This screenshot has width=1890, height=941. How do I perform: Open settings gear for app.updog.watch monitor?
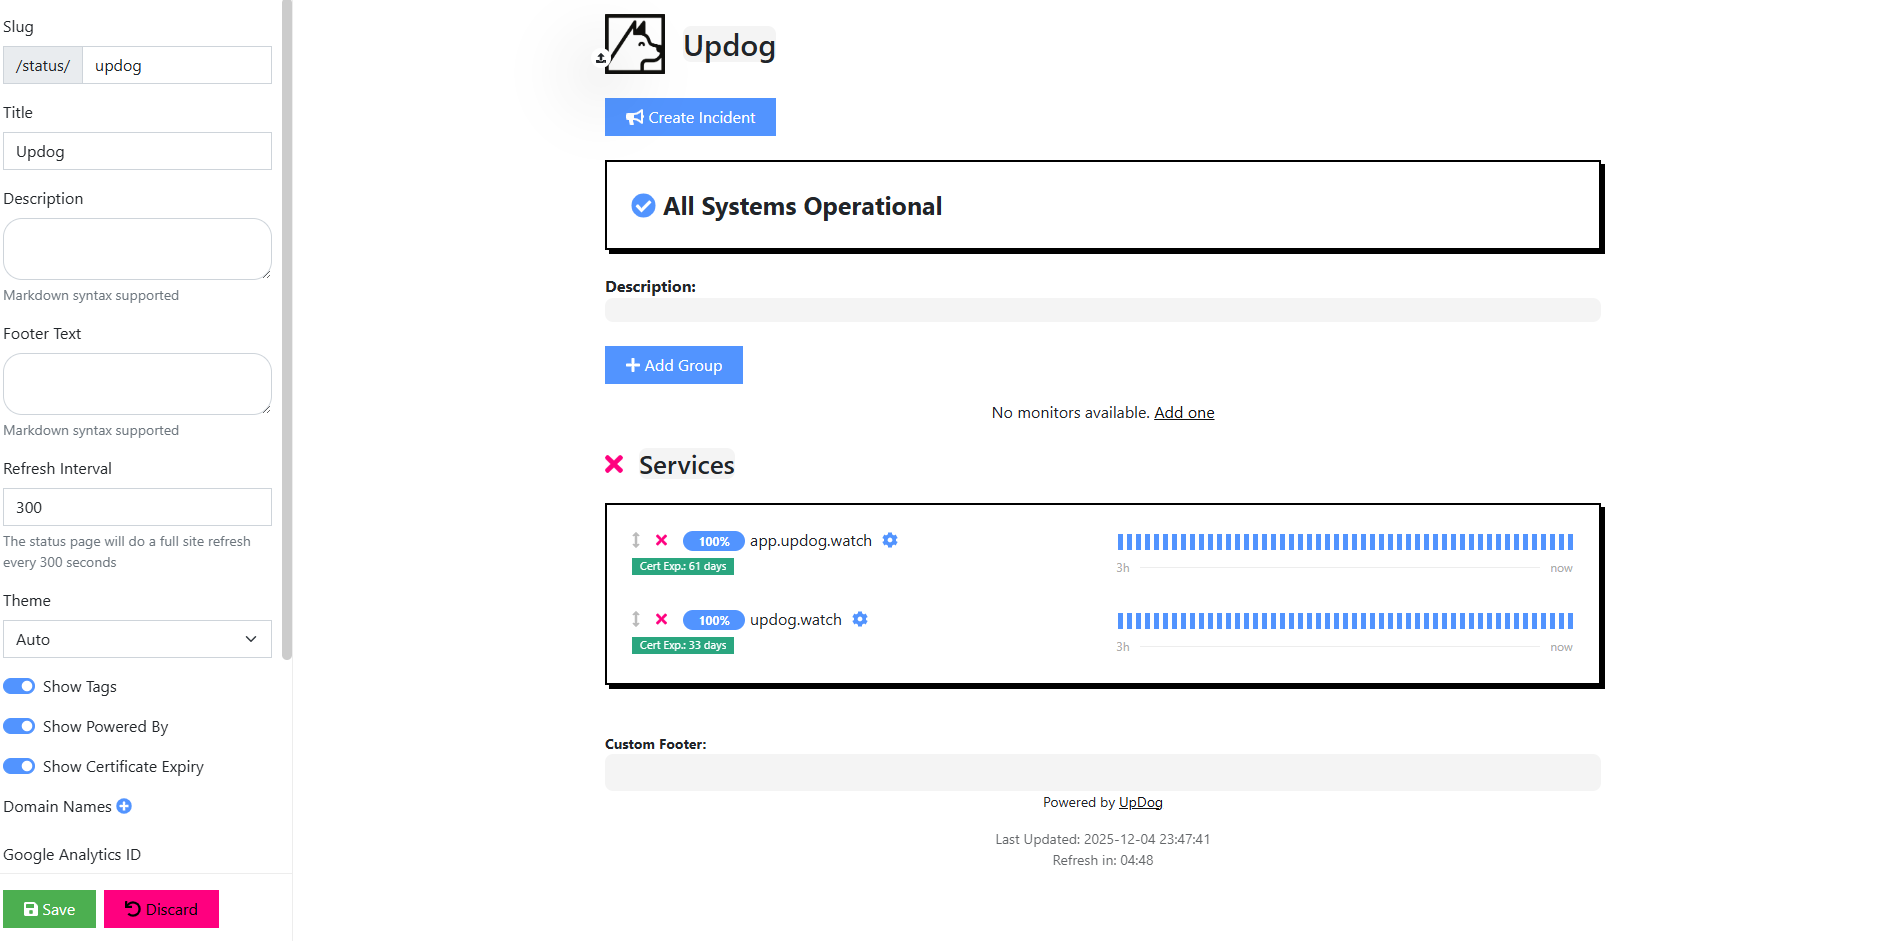tap(890, 540)
